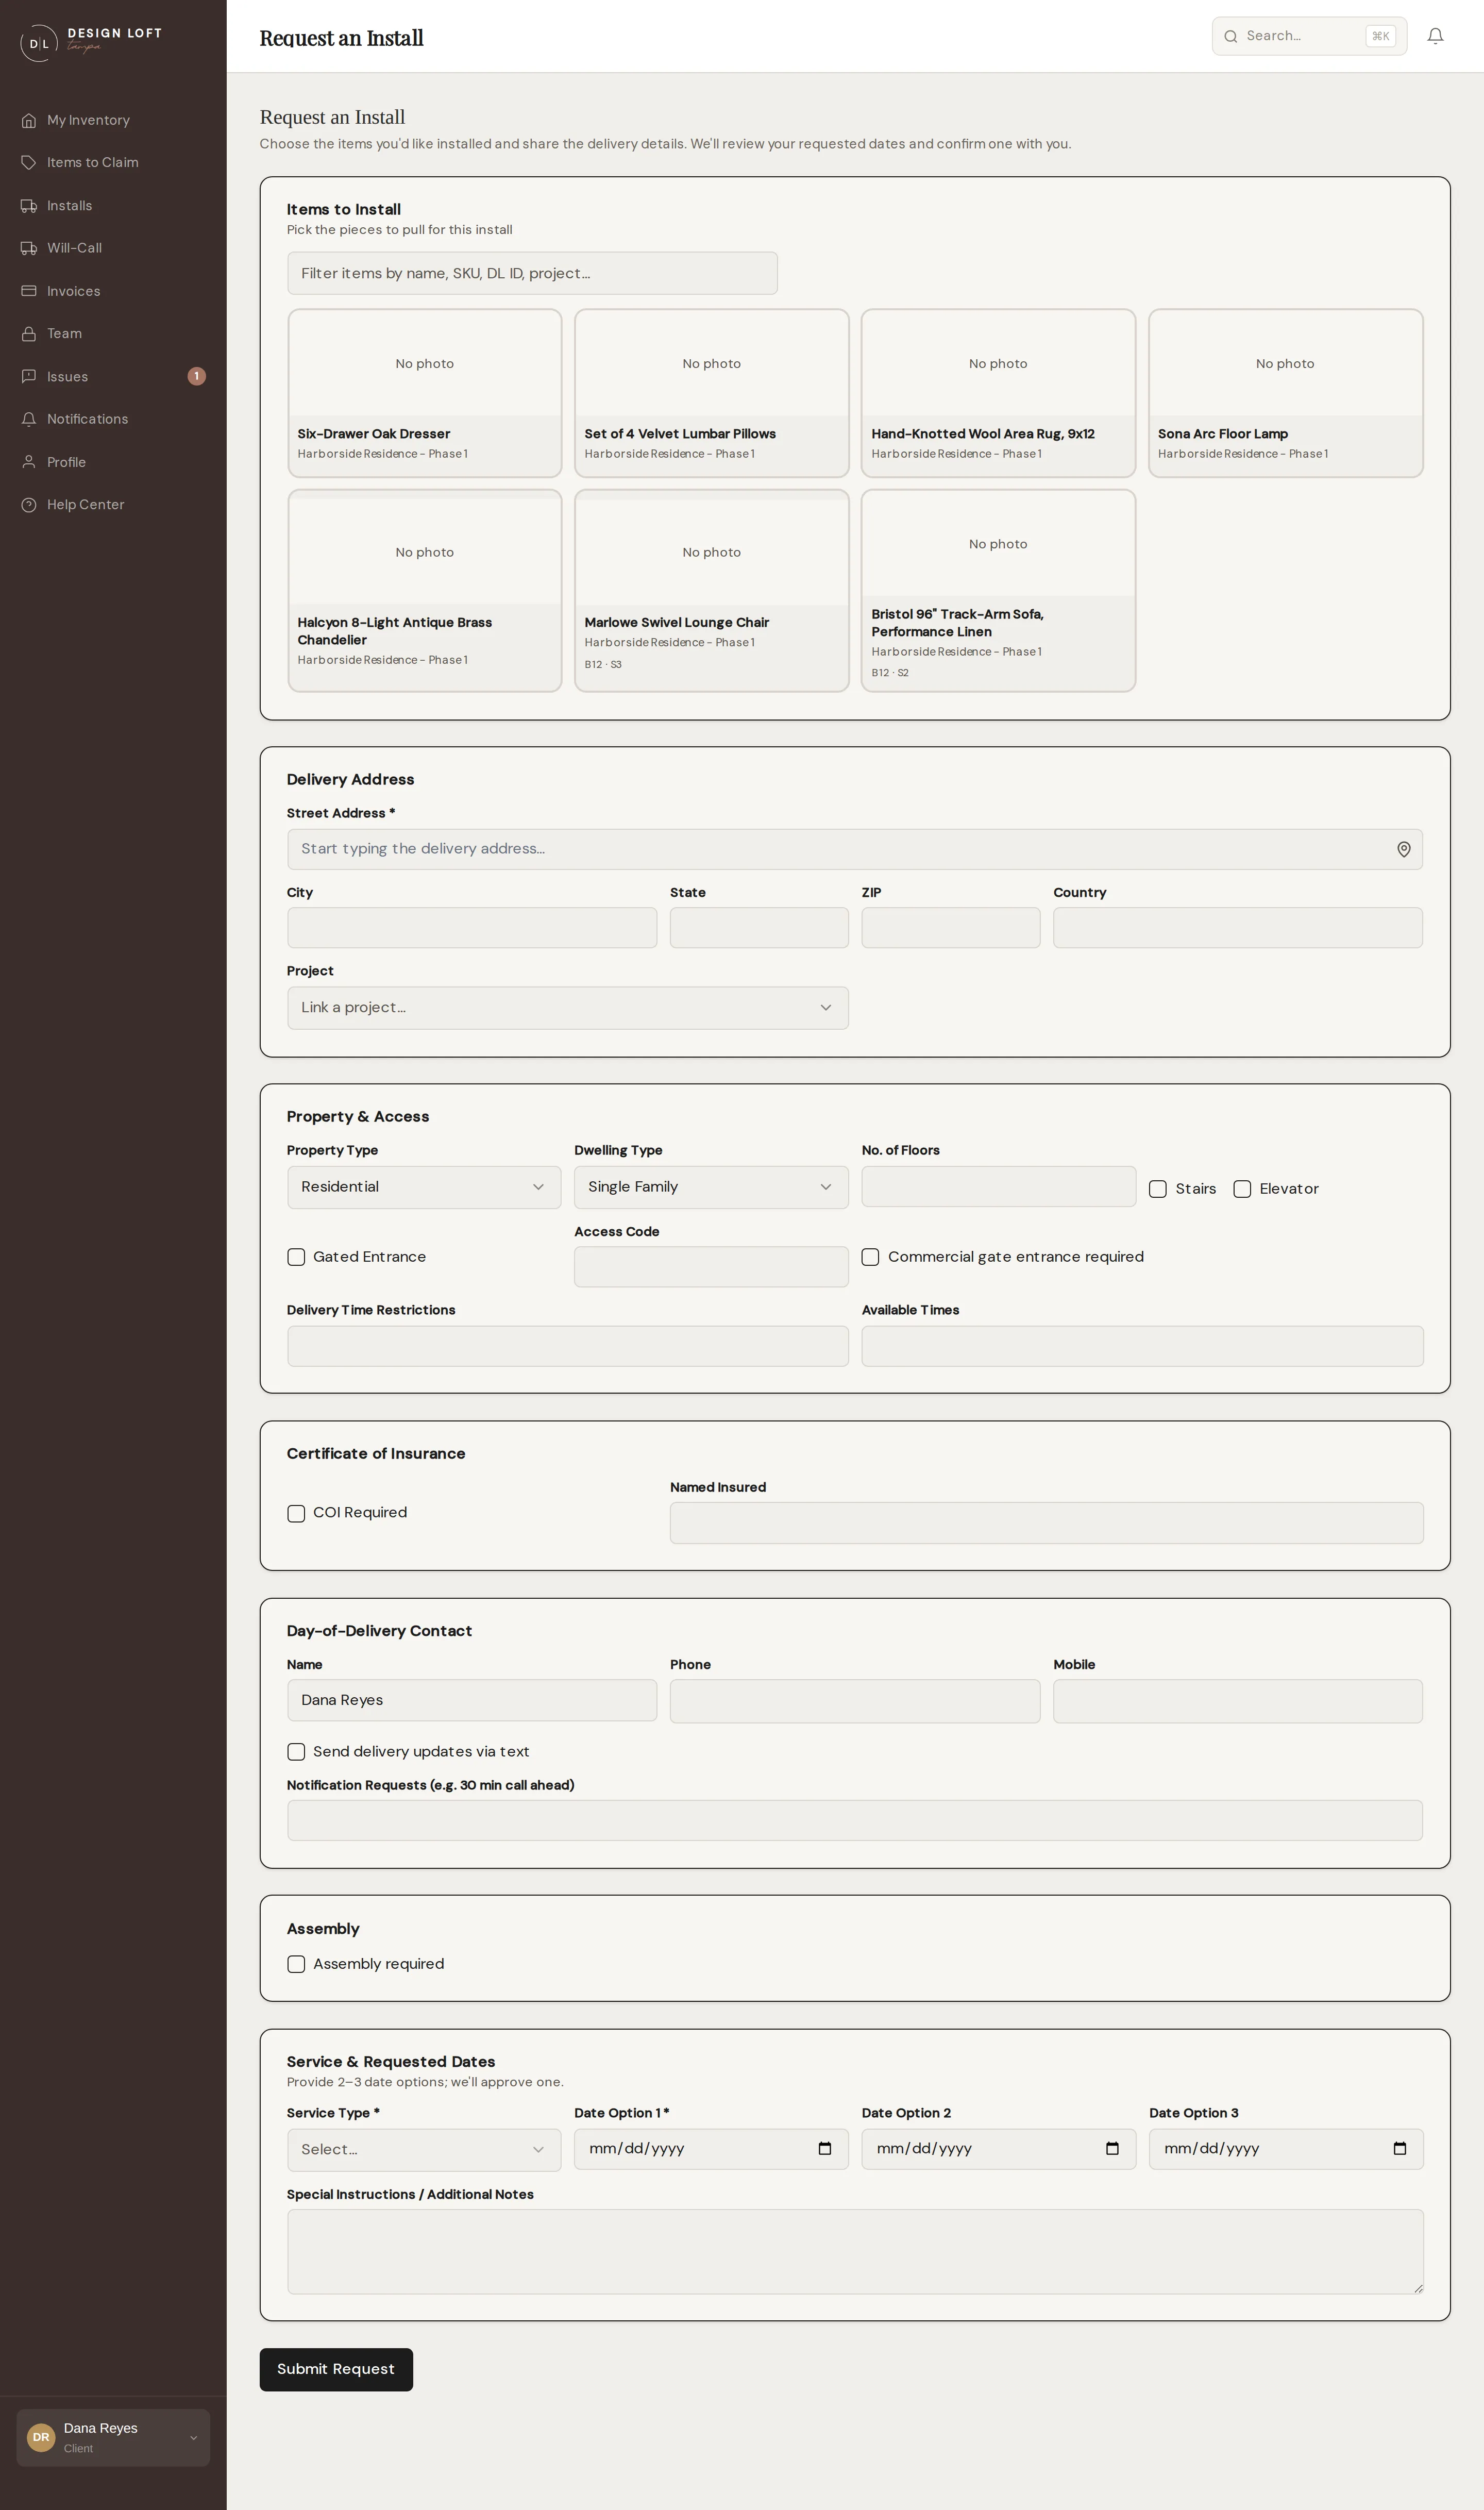1484x2510 pixels.
Task: Open notifications bell in top bar
Action: pos(1435,36)
